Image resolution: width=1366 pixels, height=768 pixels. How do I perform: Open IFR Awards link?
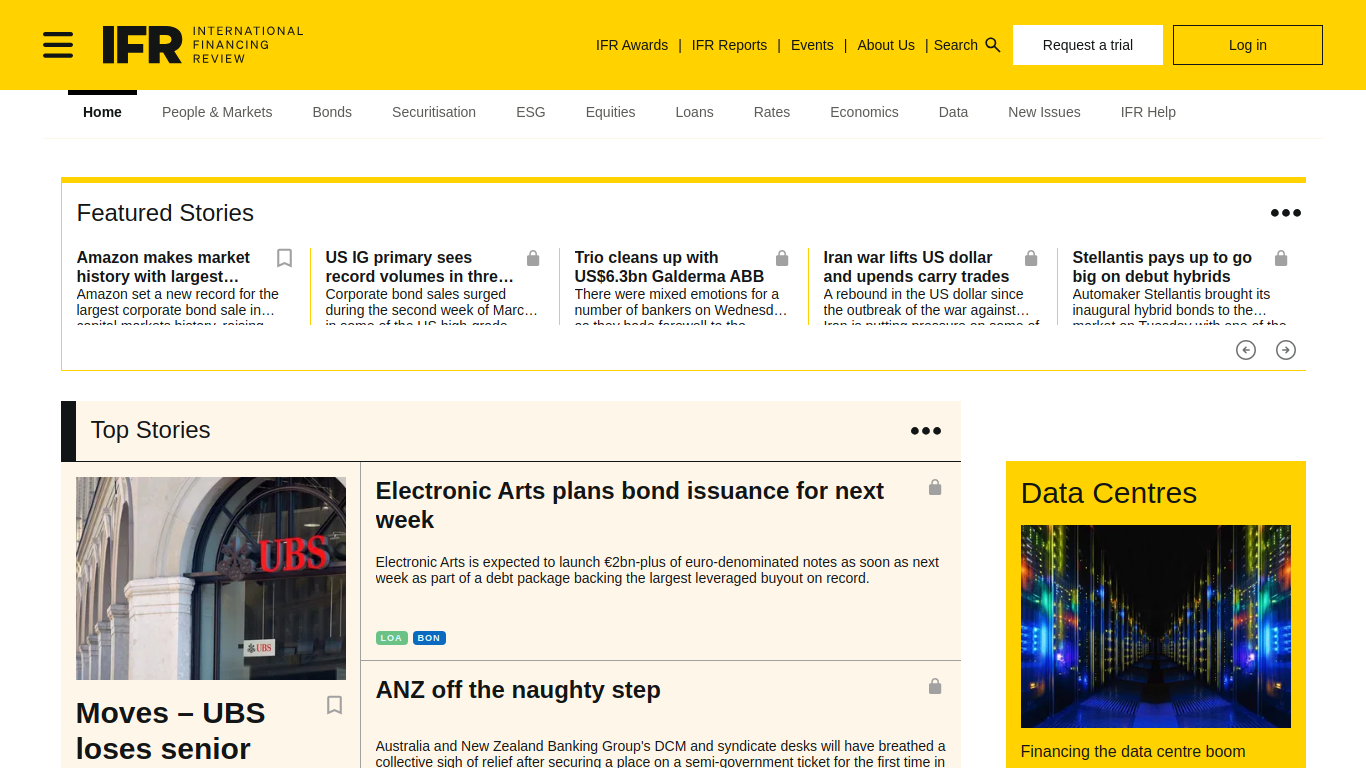coord(632,45)
